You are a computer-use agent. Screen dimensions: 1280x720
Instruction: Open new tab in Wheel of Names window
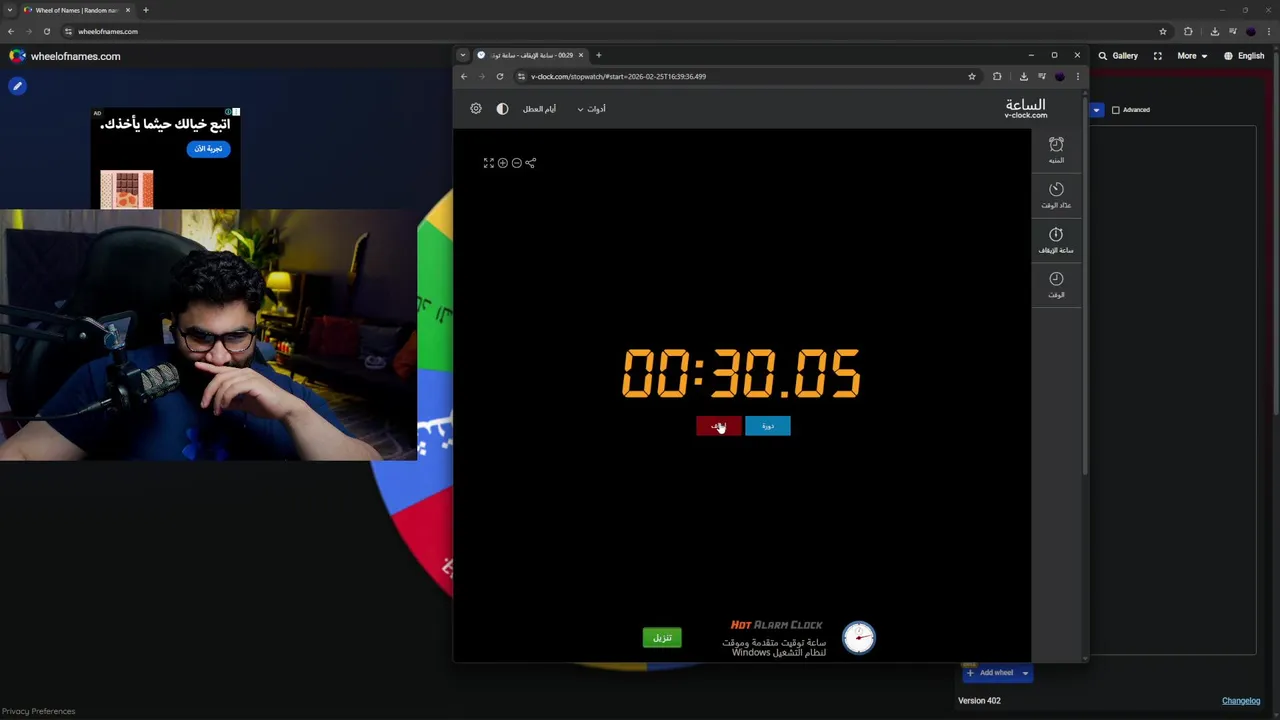coord(145,10)
